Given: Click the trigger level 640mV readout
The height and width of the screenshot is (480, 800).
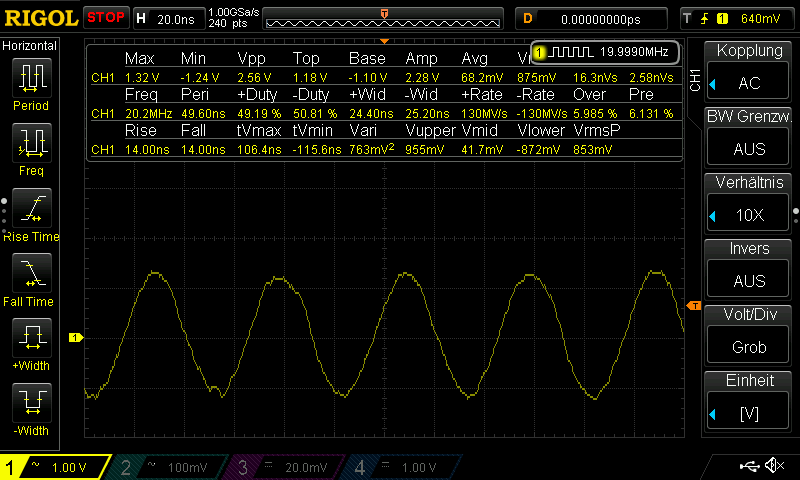Looking at the screenshot, I should point(760,19).
